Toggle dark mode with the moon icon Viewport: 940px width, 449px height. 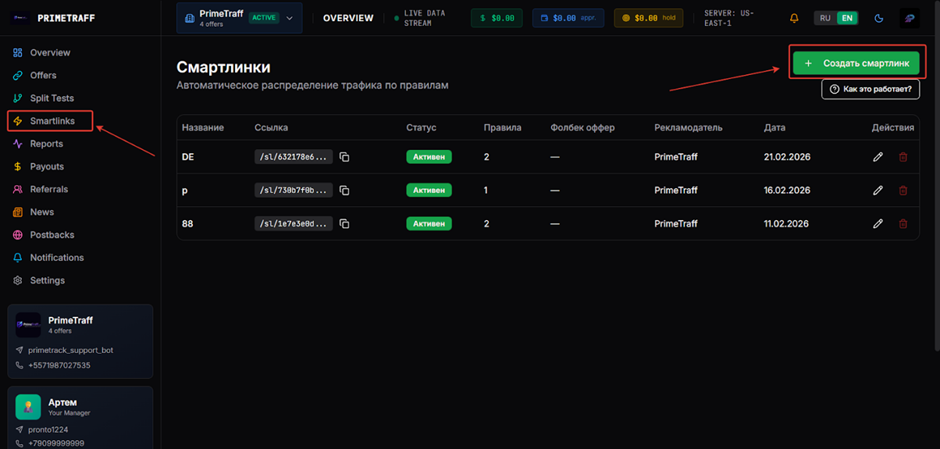879,18
